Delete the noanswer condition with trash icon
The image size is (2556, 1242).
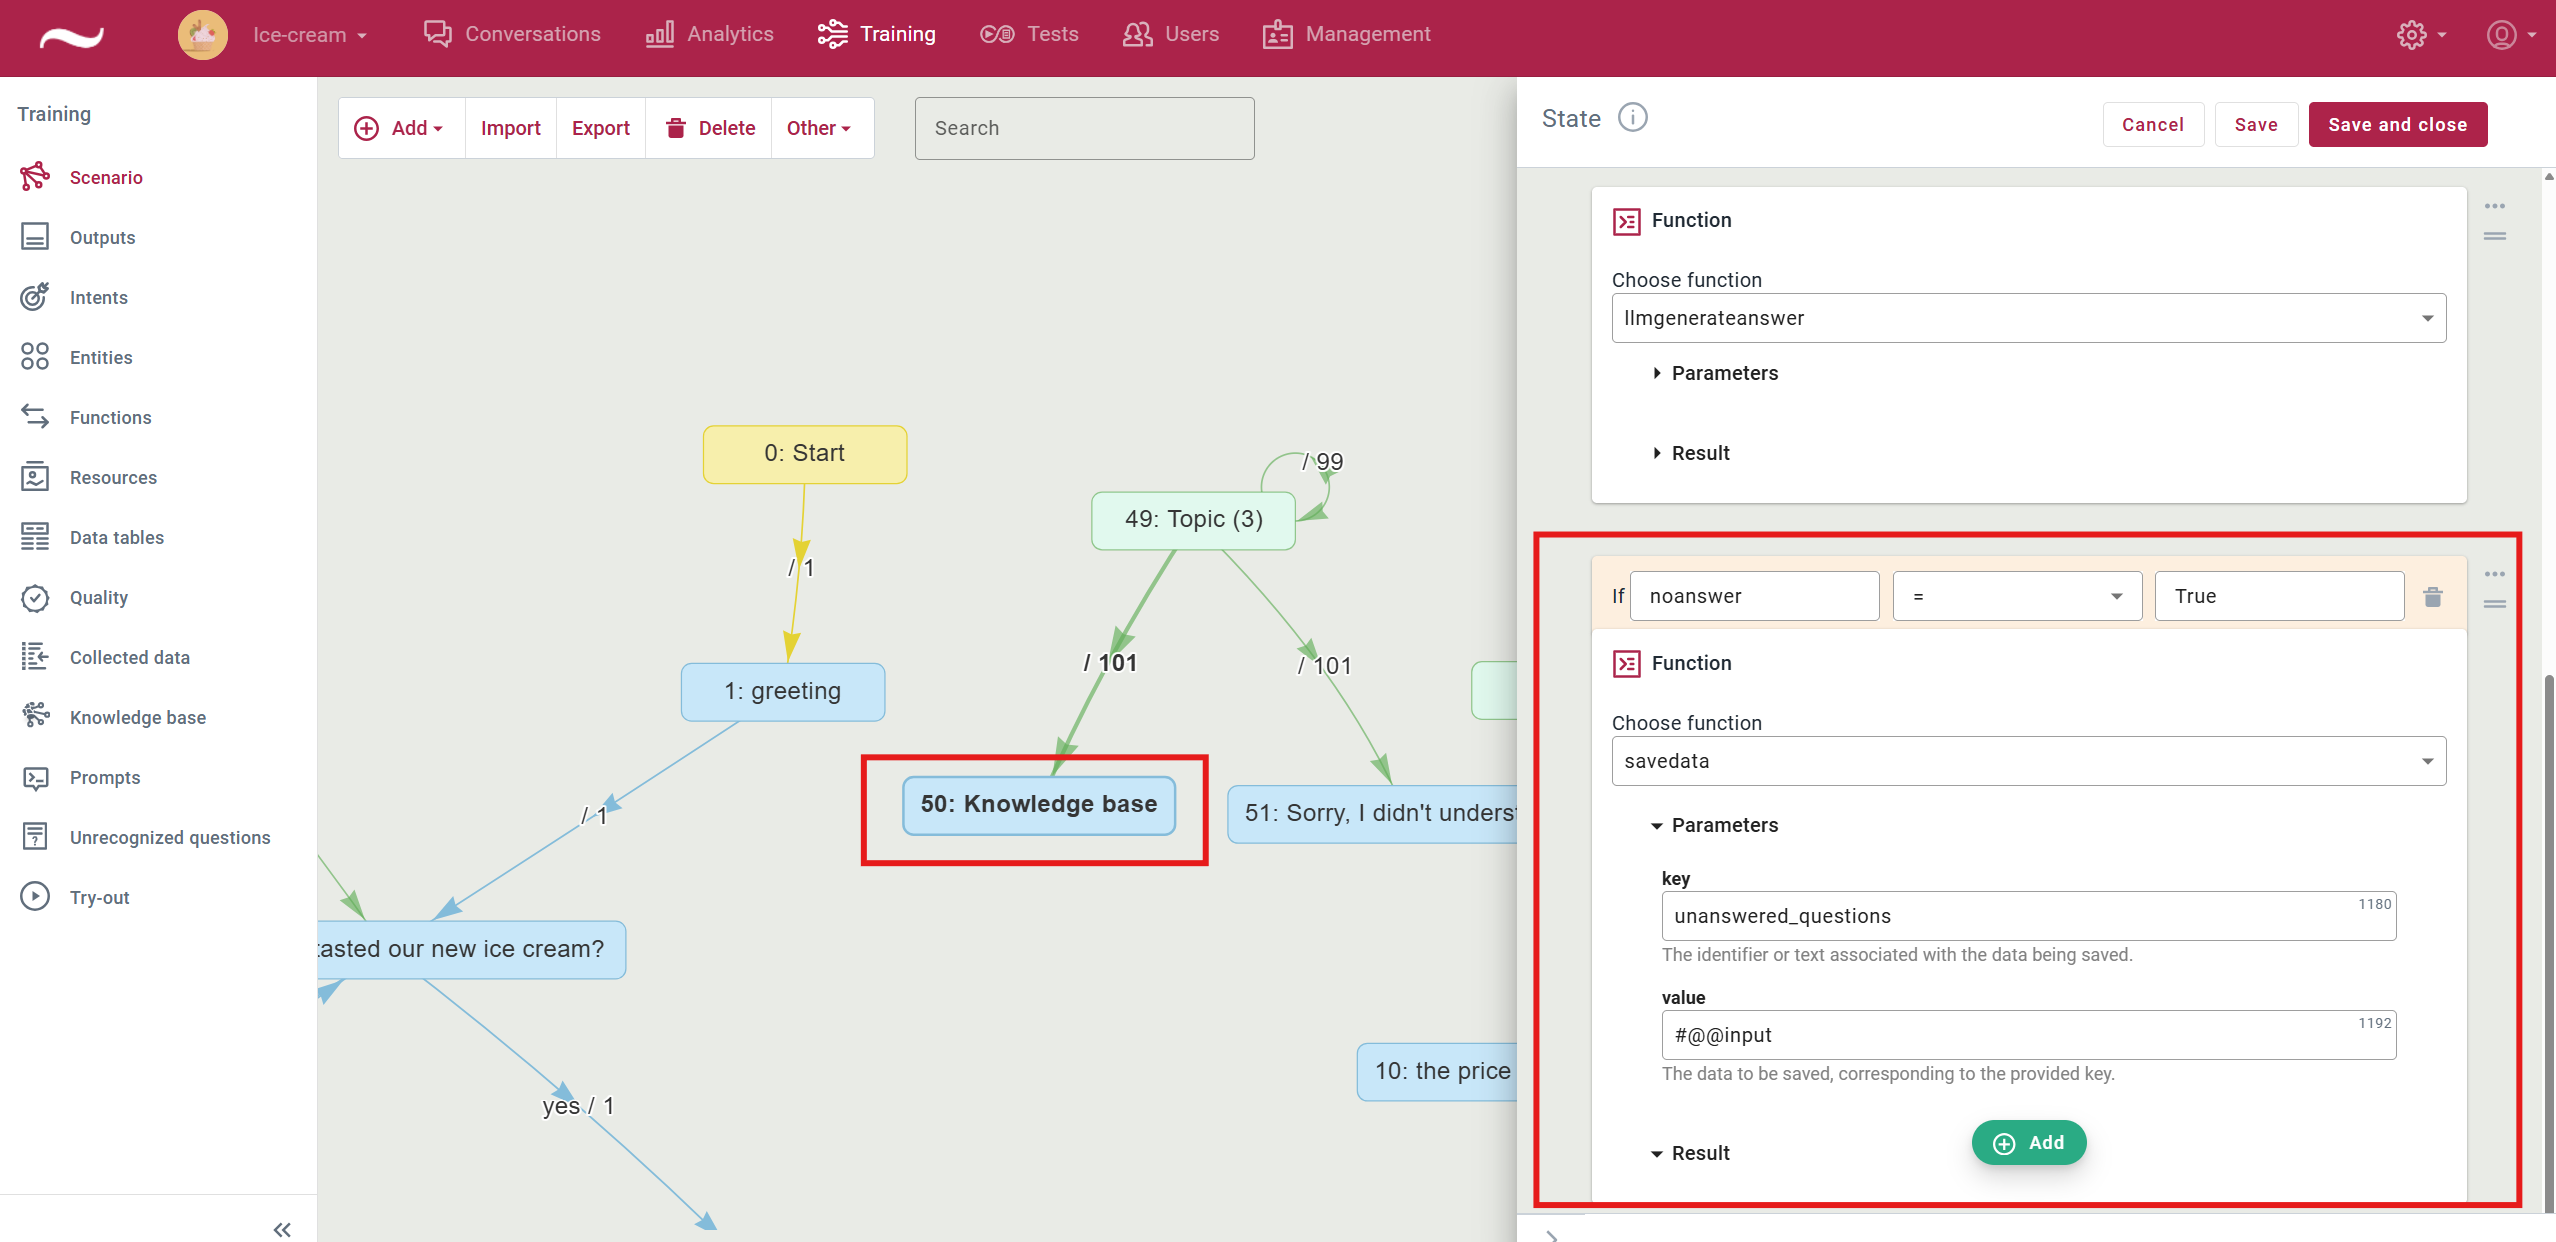tap(2433, 597)
